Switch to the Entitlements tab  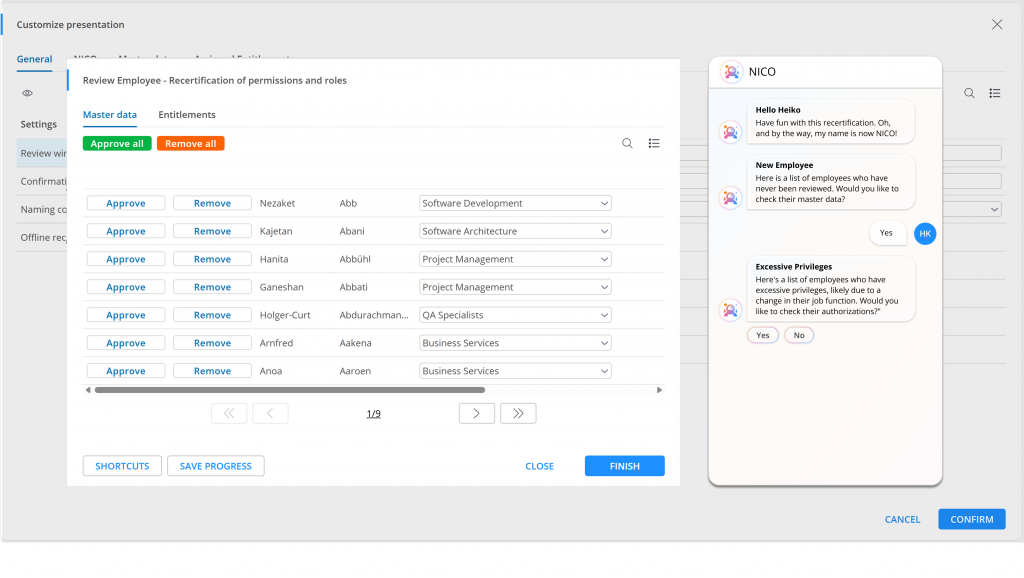(187, 115)
